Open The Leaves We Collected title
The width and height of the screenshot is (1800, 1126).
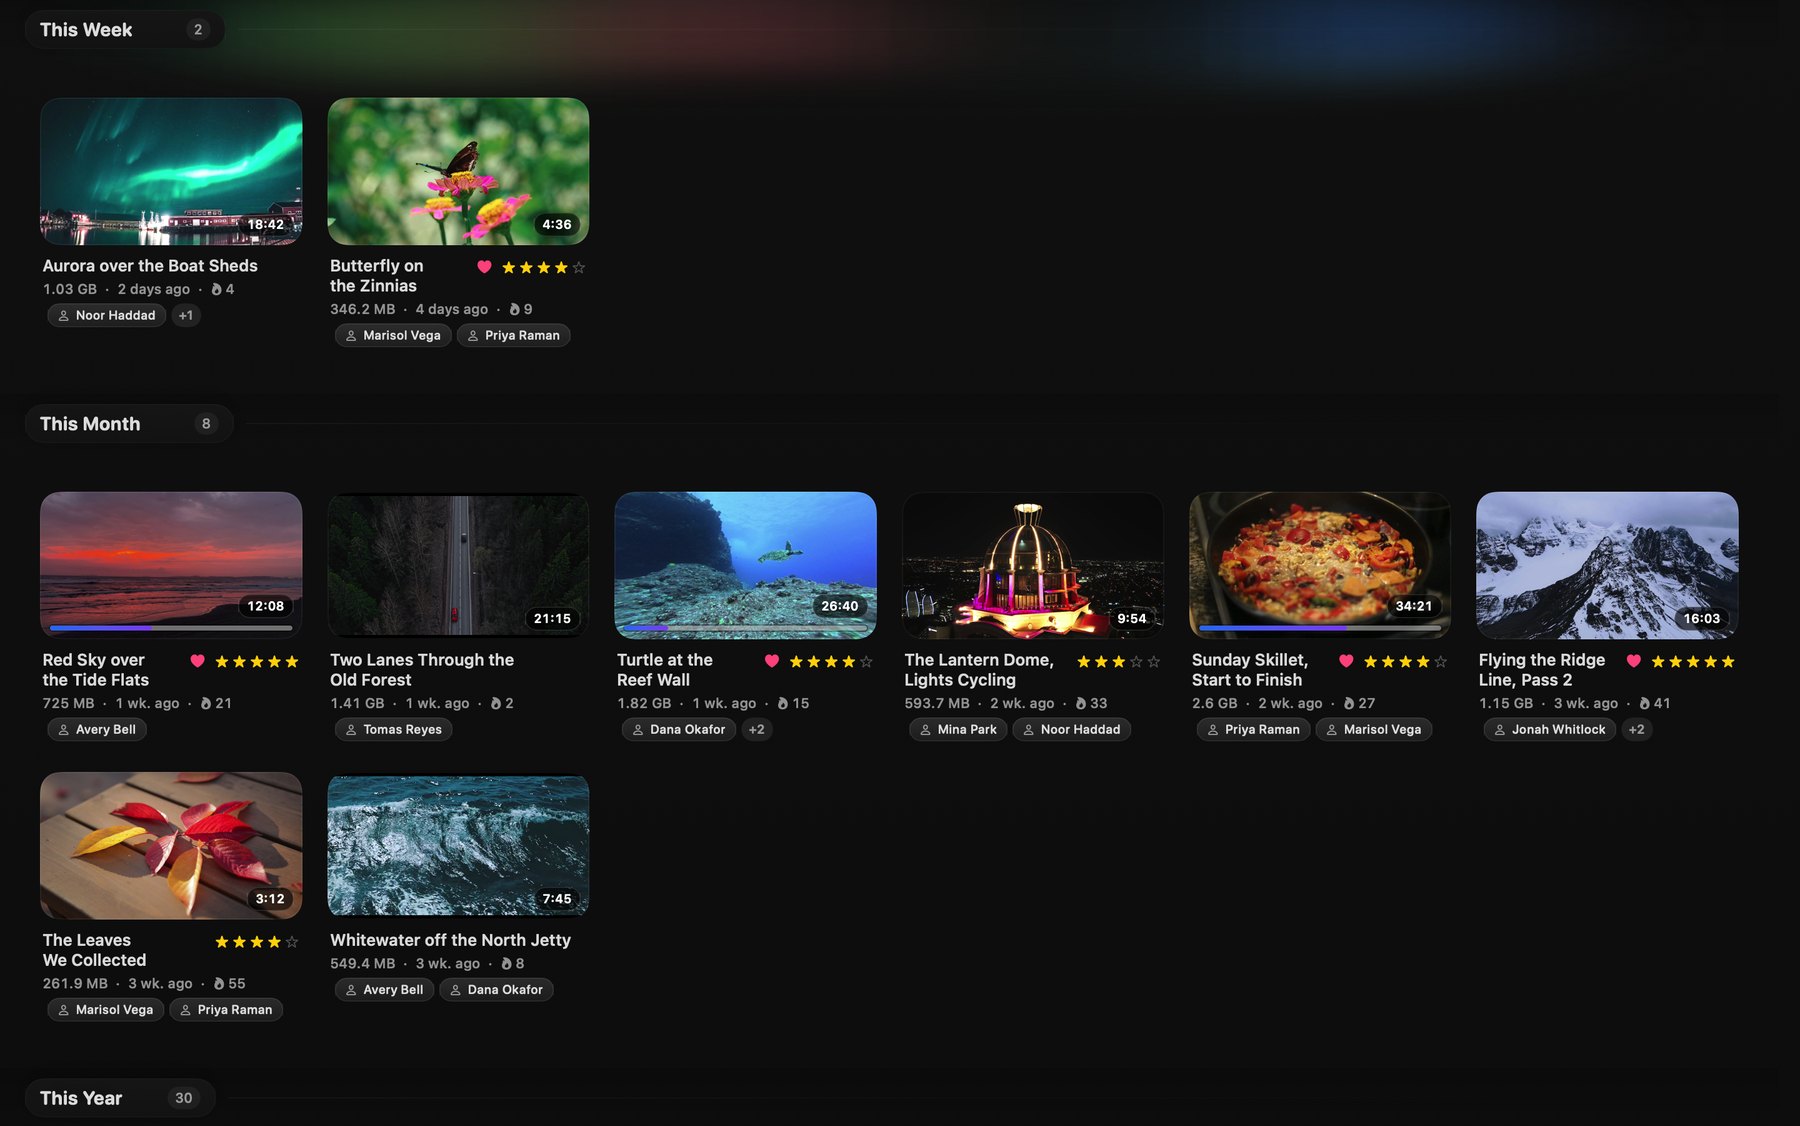tap(94, 950)
